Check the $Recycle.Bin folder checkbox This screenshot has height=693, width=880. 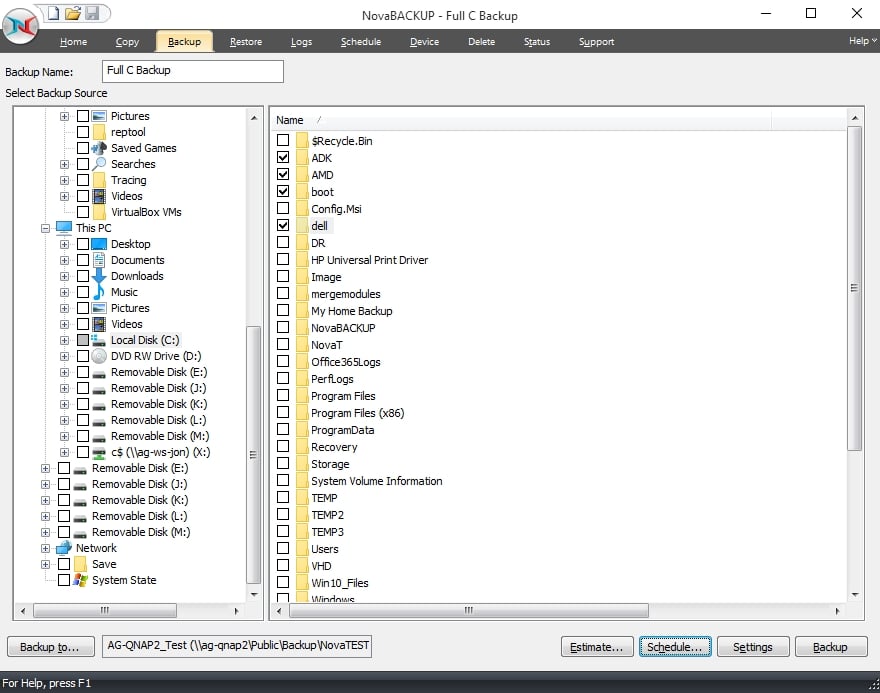coord(283,140)
